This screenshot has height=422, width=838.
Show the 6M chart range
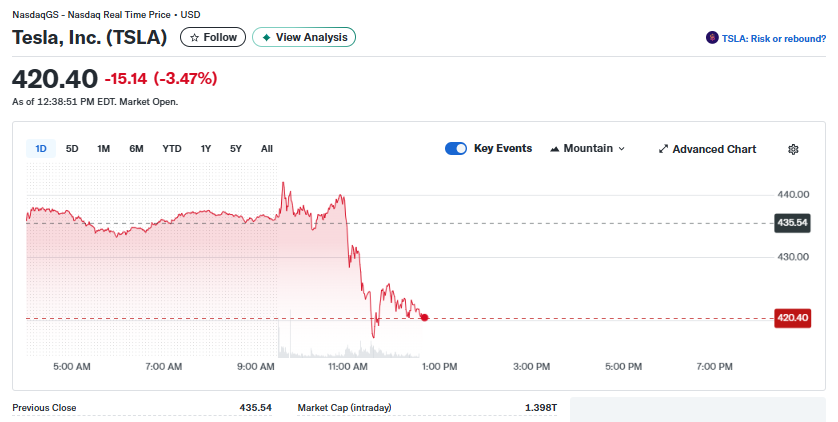coord(136,149)
